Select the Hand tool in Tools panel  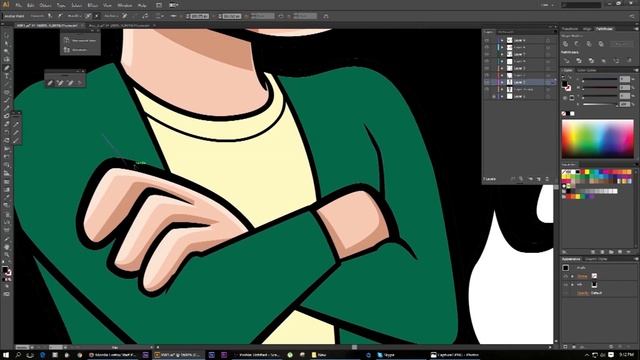tap(6, 247)
